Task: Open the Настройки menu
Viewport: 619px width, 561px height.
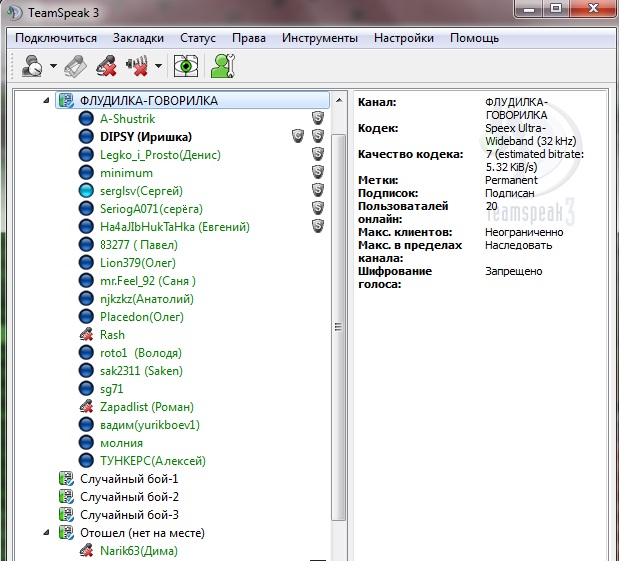Action: (404, 38)
